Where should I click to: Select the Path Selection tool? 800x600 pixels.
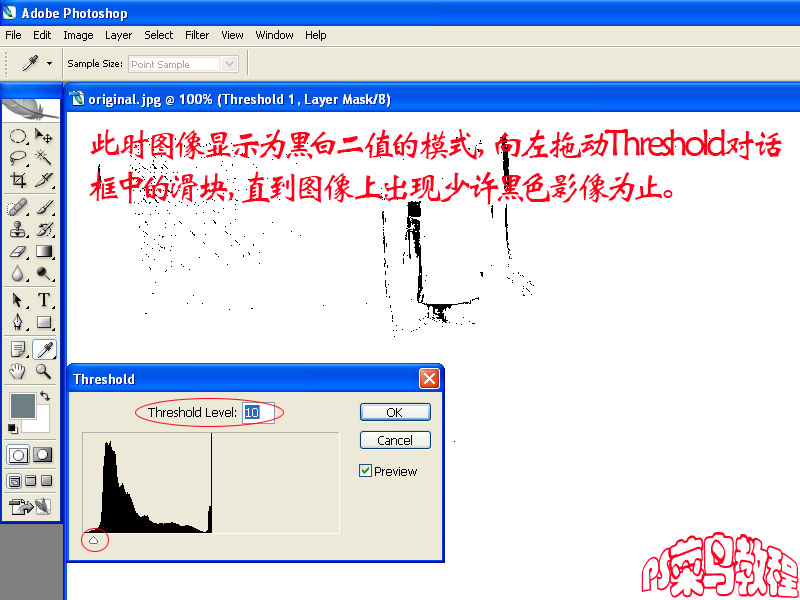pyautogui.click(x=18, y=300)
